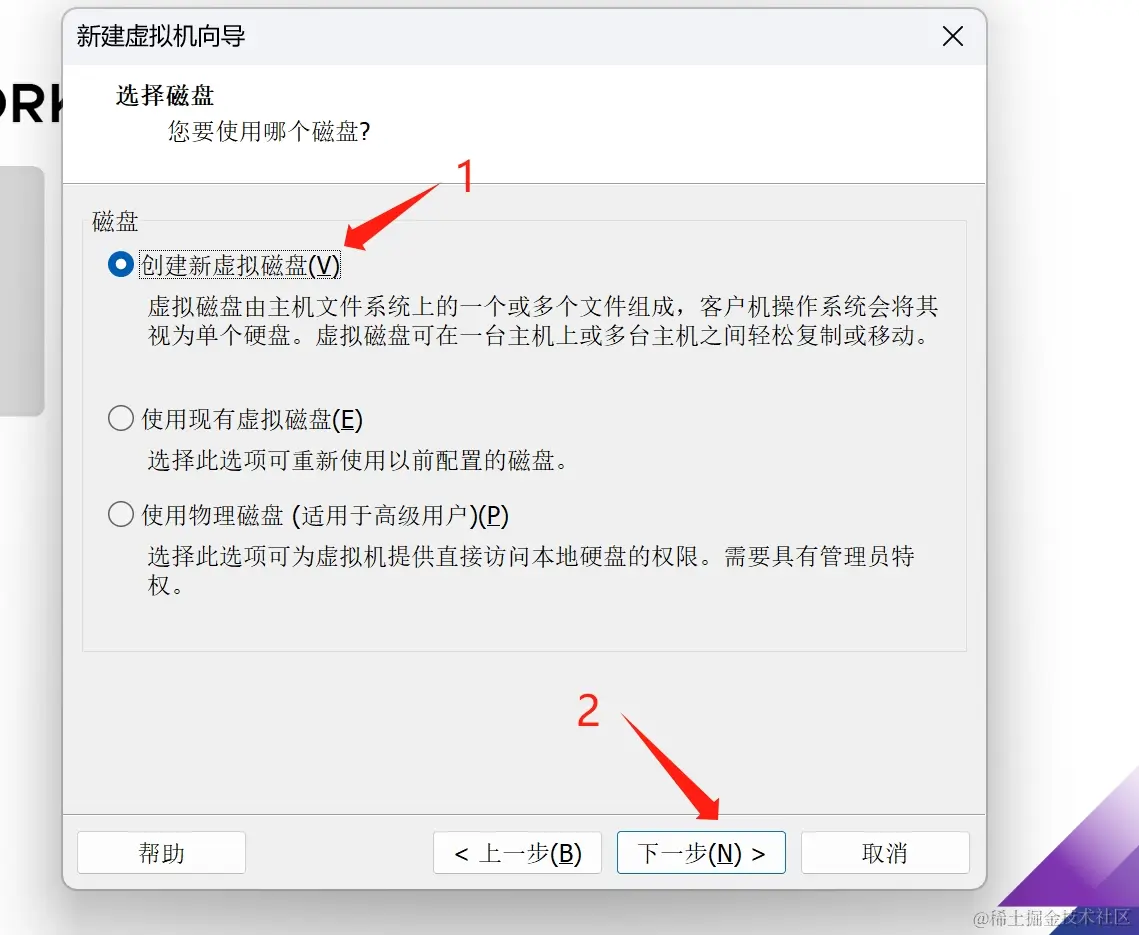Viewport: 1139px width, 935px height.
Task: Close the 新建虚拟机向导 dialog with X
Action: click(x=952, y=36)
